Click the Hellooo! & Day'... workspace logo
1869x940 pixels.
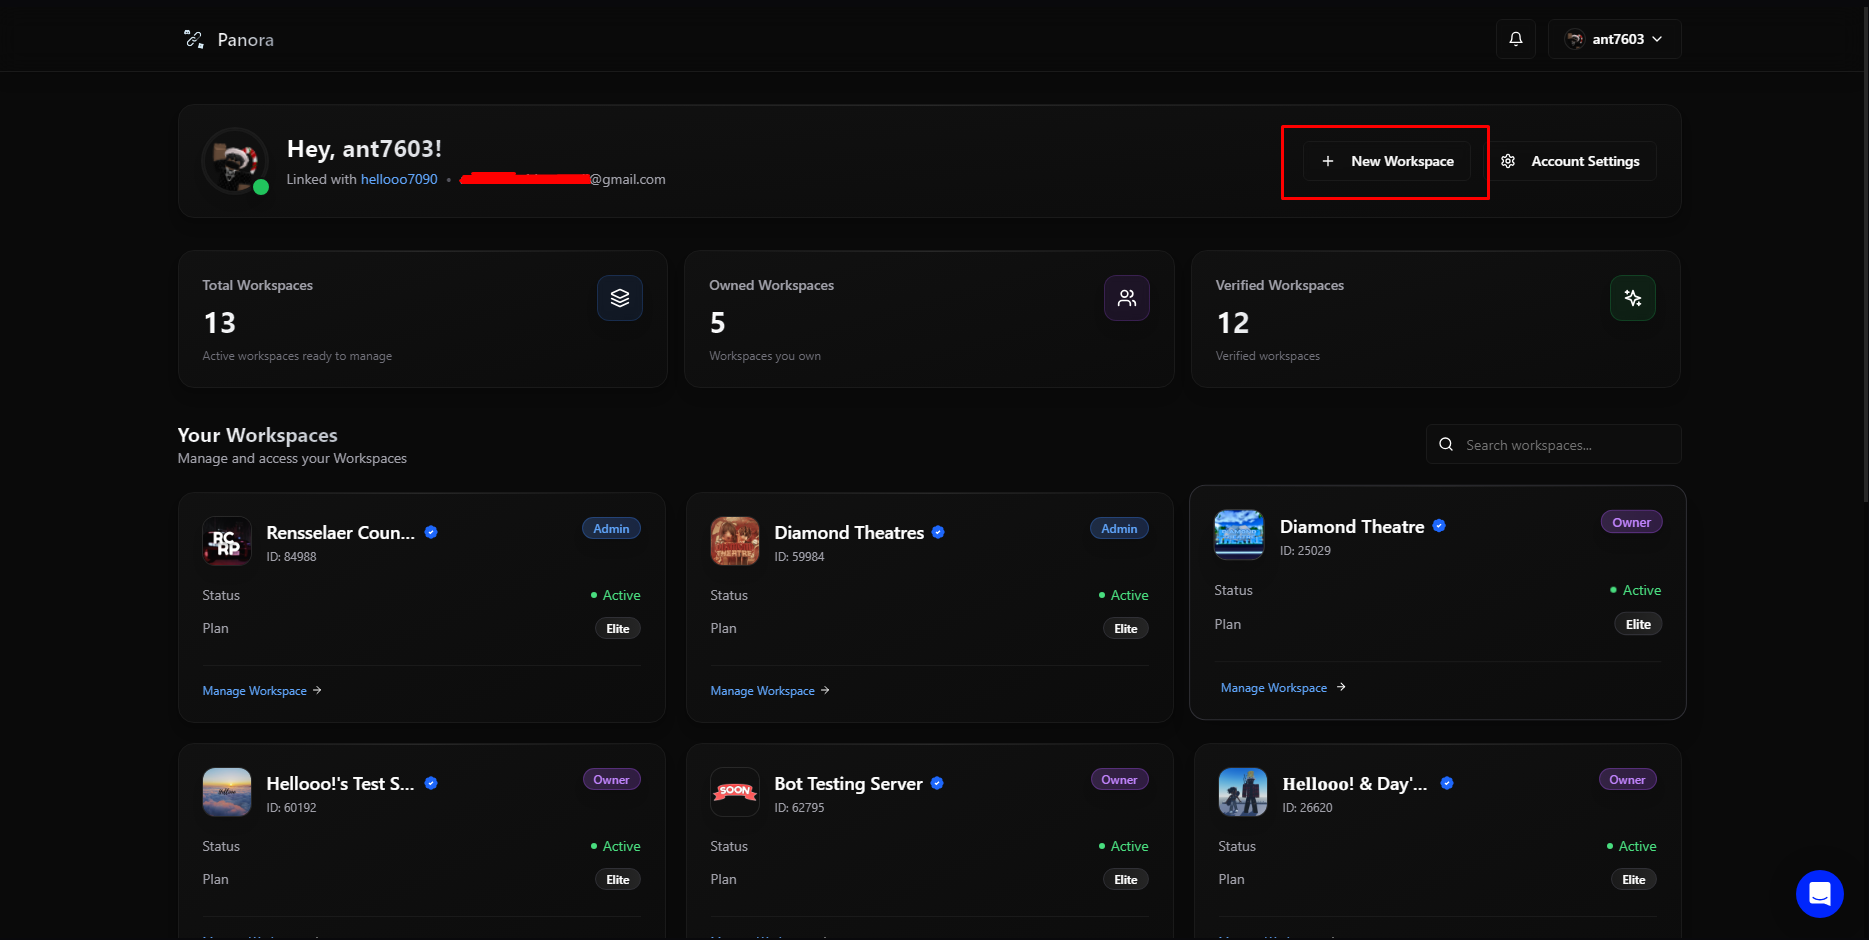pyautogui.click(x=1243, y=792)
